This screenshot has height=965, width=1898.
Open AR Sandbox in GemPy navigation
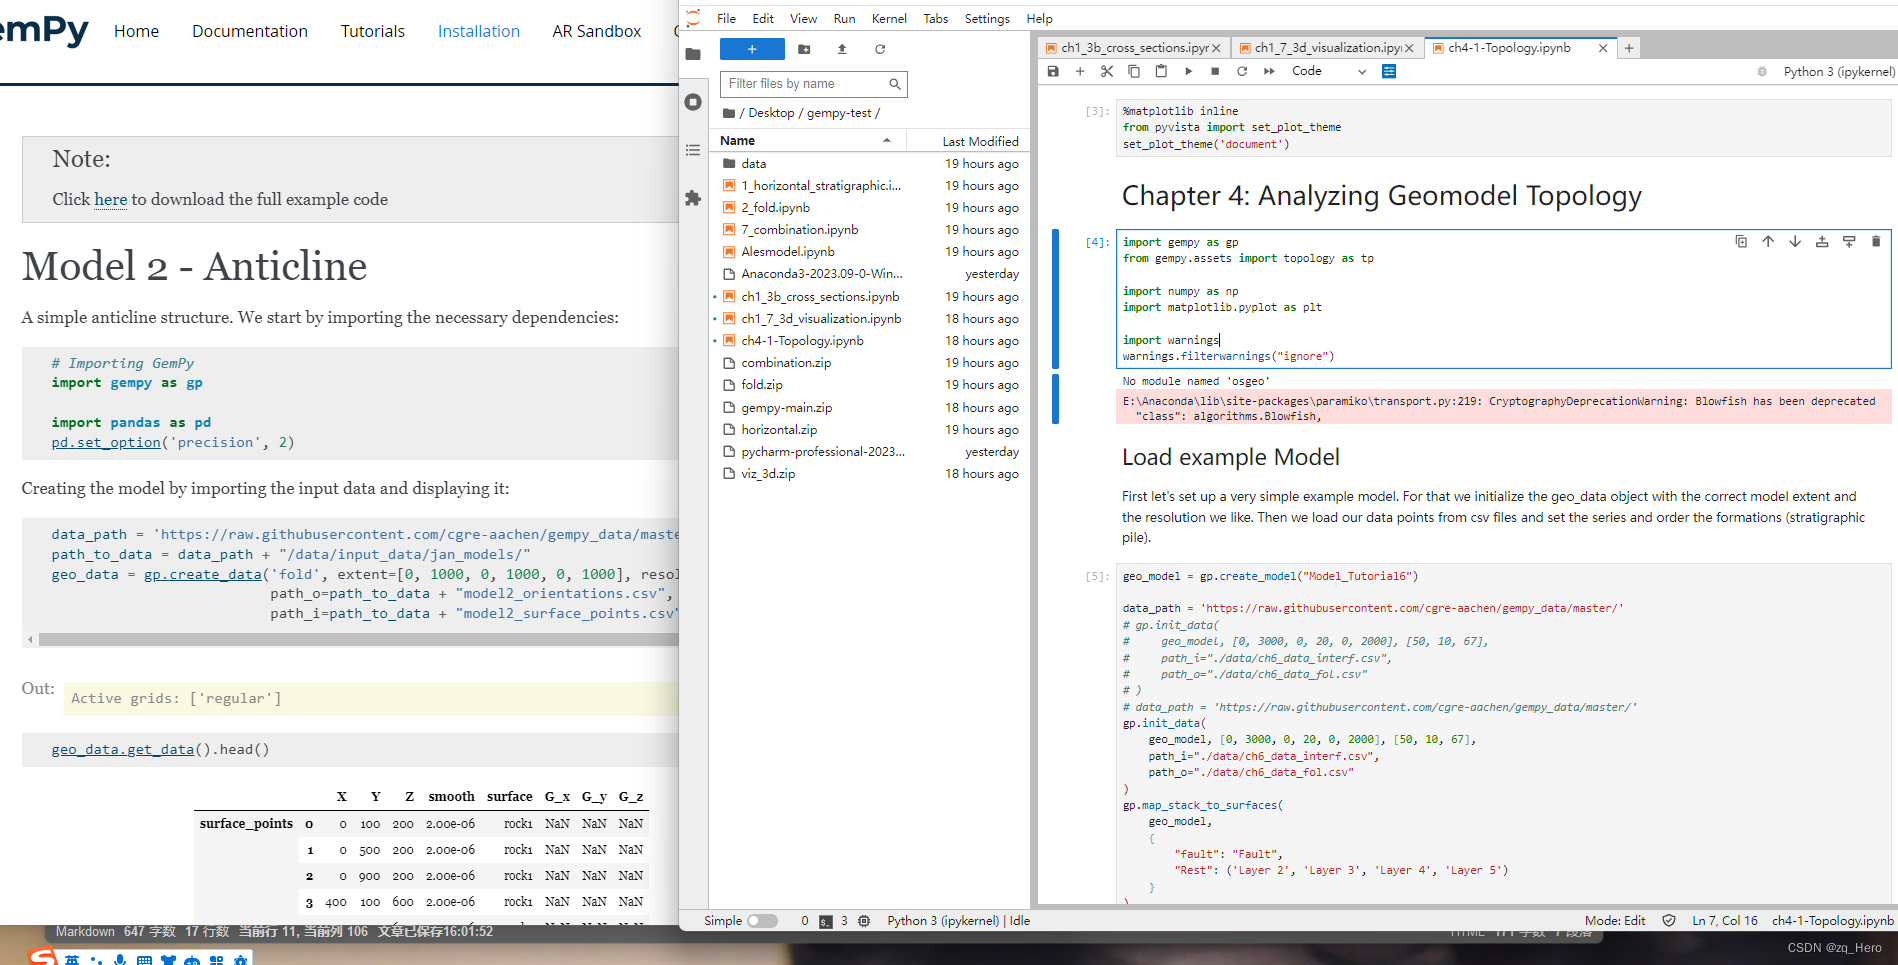[597, 31]
